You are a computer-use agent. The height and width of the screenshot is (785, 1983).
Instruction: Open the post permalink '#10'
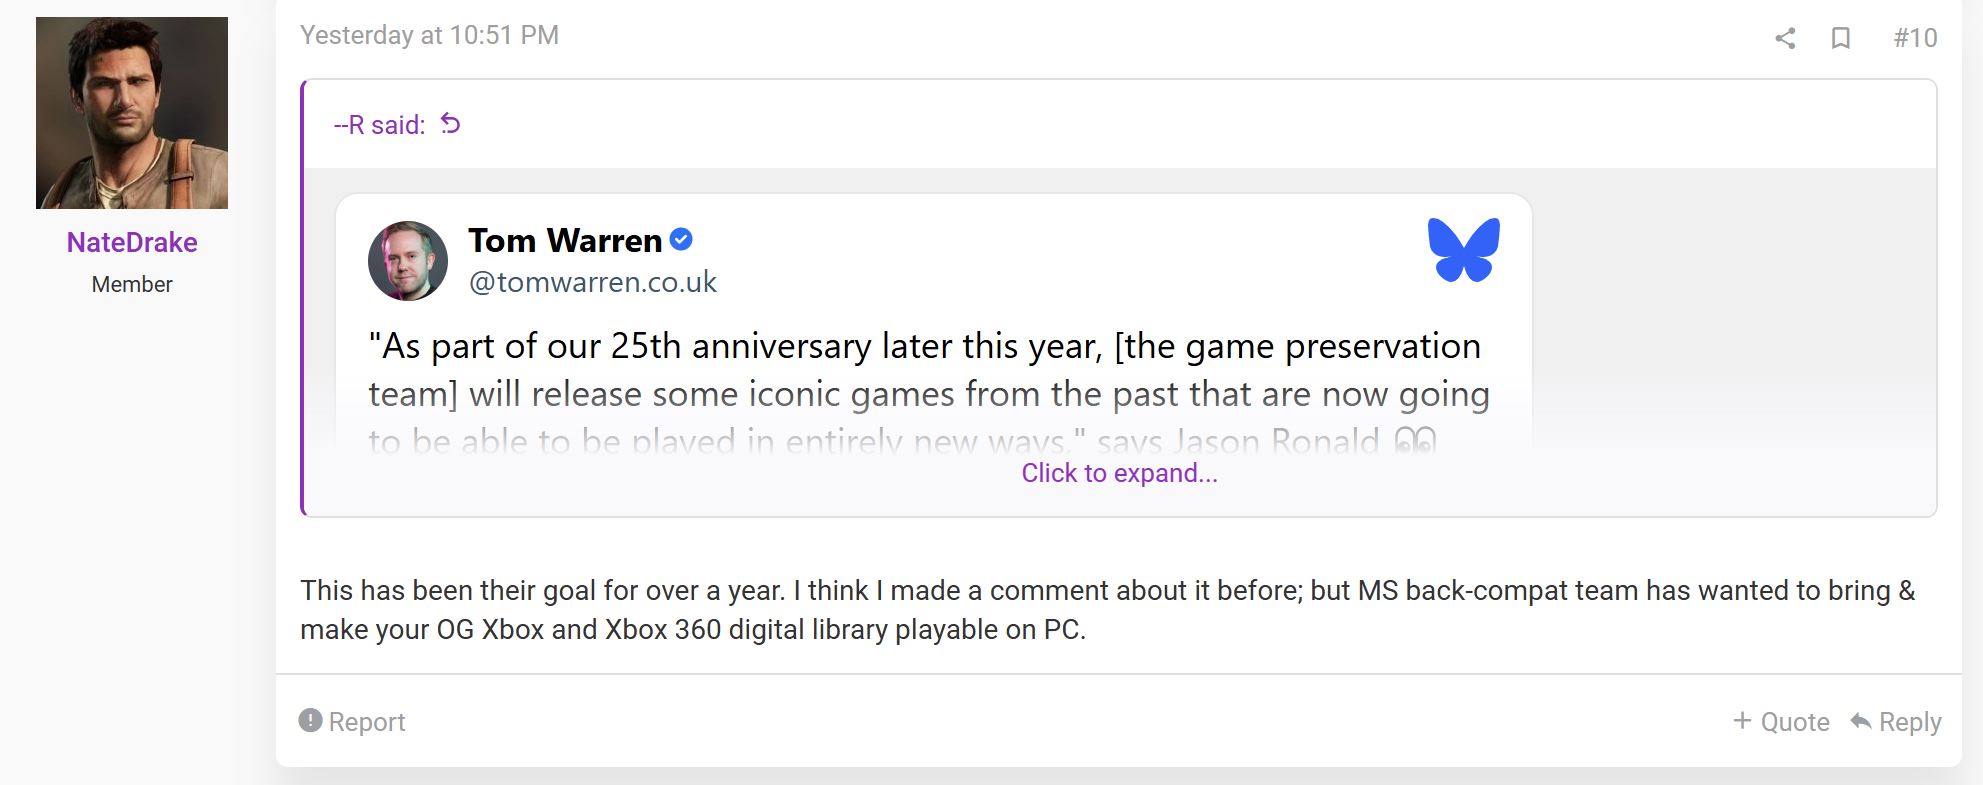point(1914,38)
